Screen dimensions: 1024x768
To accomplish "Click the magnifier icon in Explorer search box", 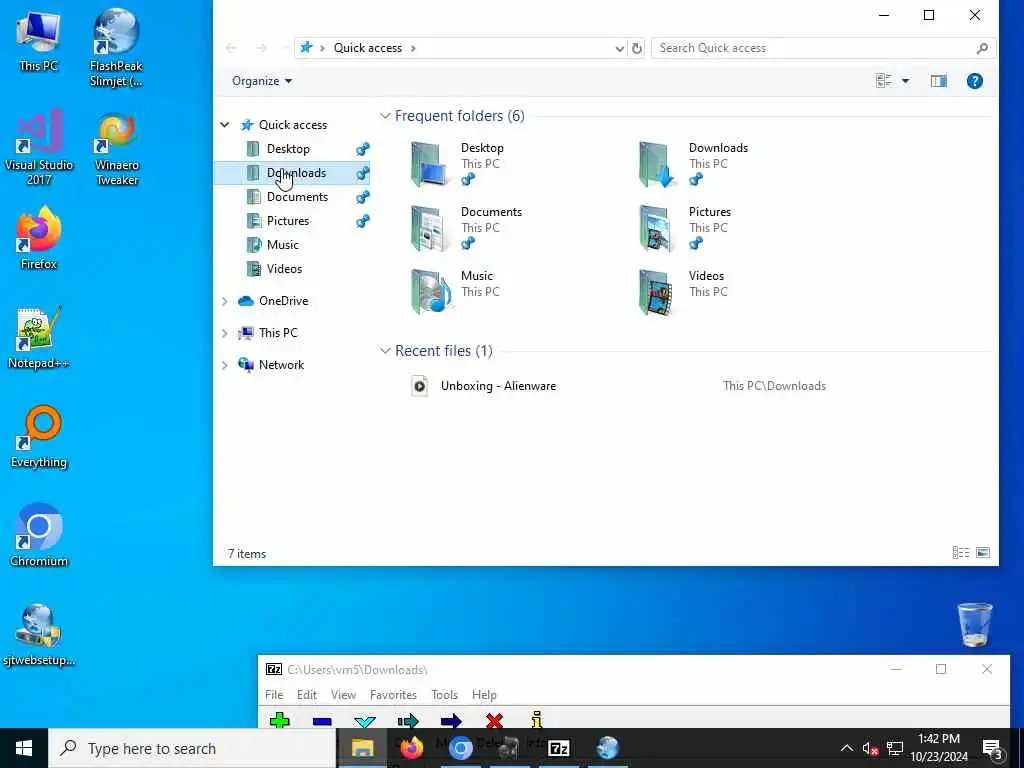I will click(982, 48).
